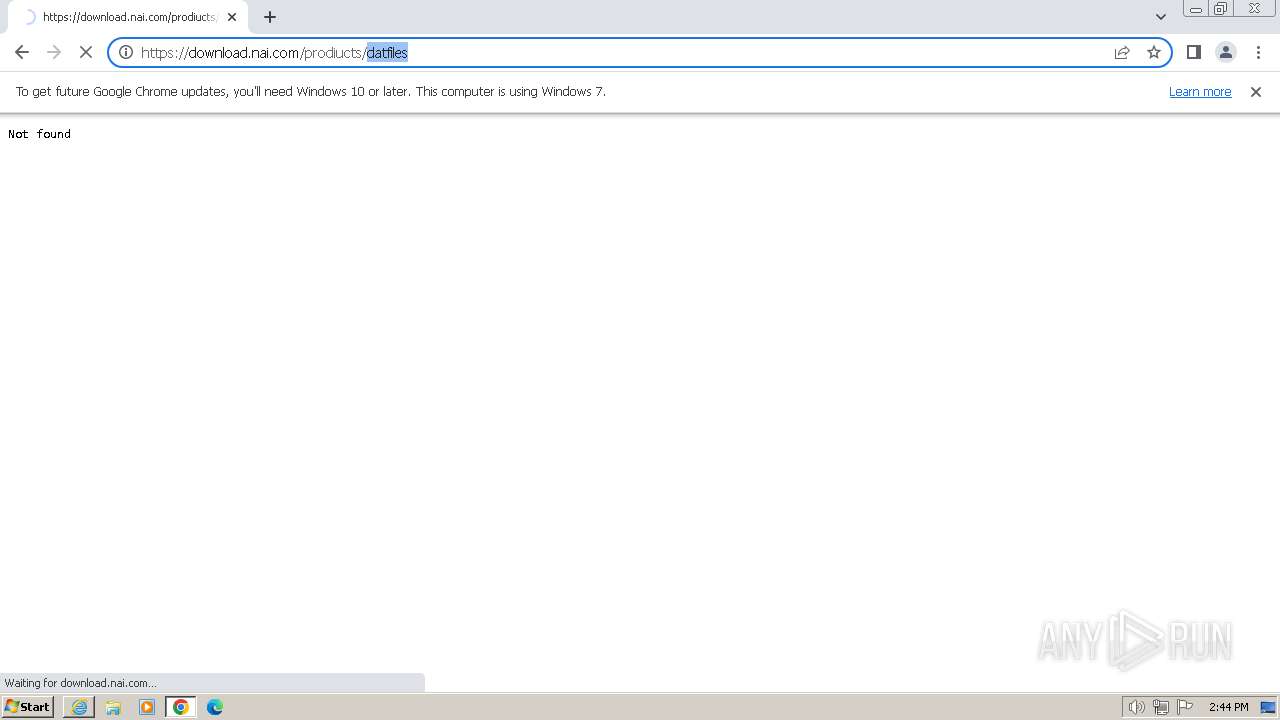Minimize the Chrome window
This screenshot has height=720, width=1280.
1196,9
